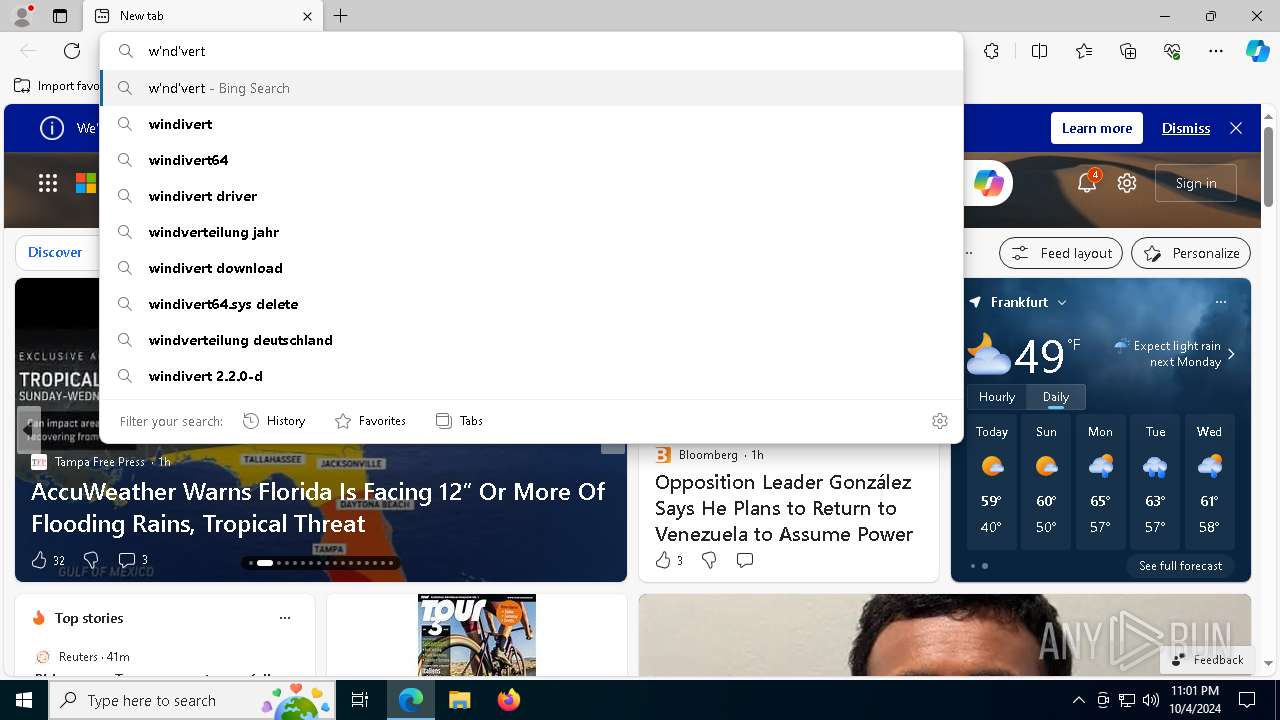1280x720 pixels.
Task: Select the Discover feed tab
Action: click(55, 252)
